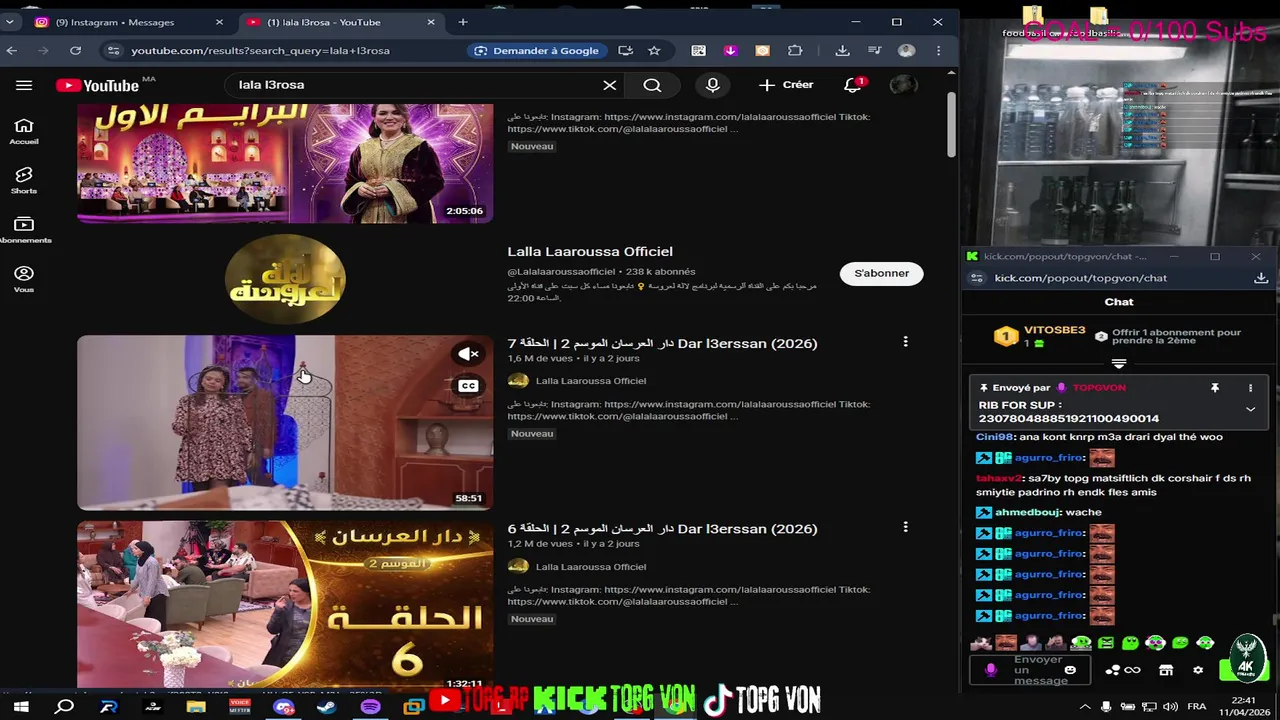1280x720 pixels.
Task: Reload the page with the refresh icon
Action: coord(75,50)
